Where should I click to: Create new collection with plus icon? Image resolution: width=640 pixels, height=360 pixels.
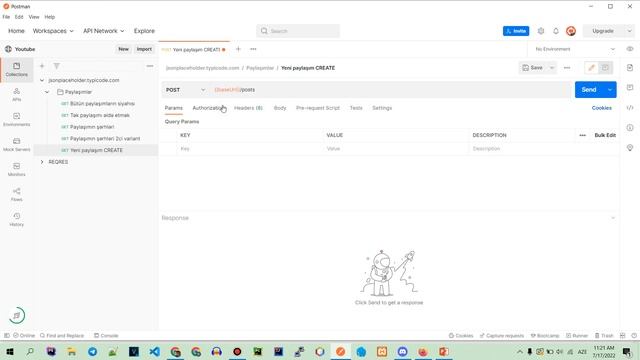(x=42, y=66)
